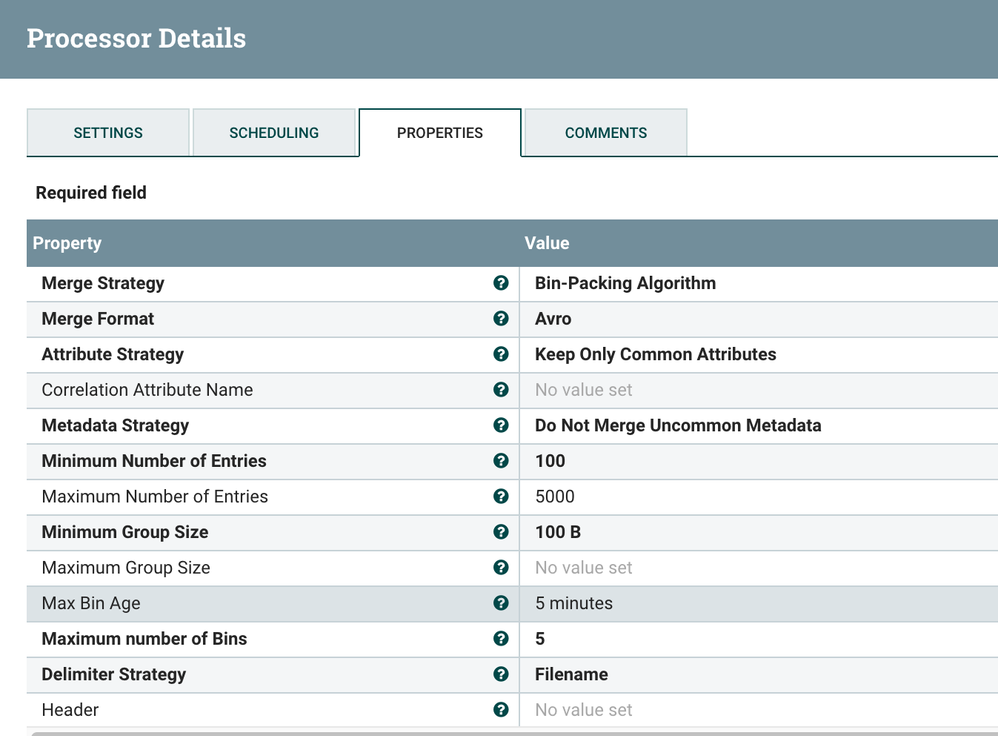Click help icon for Header property
This screenshot has height=736, width=998.
501,710
